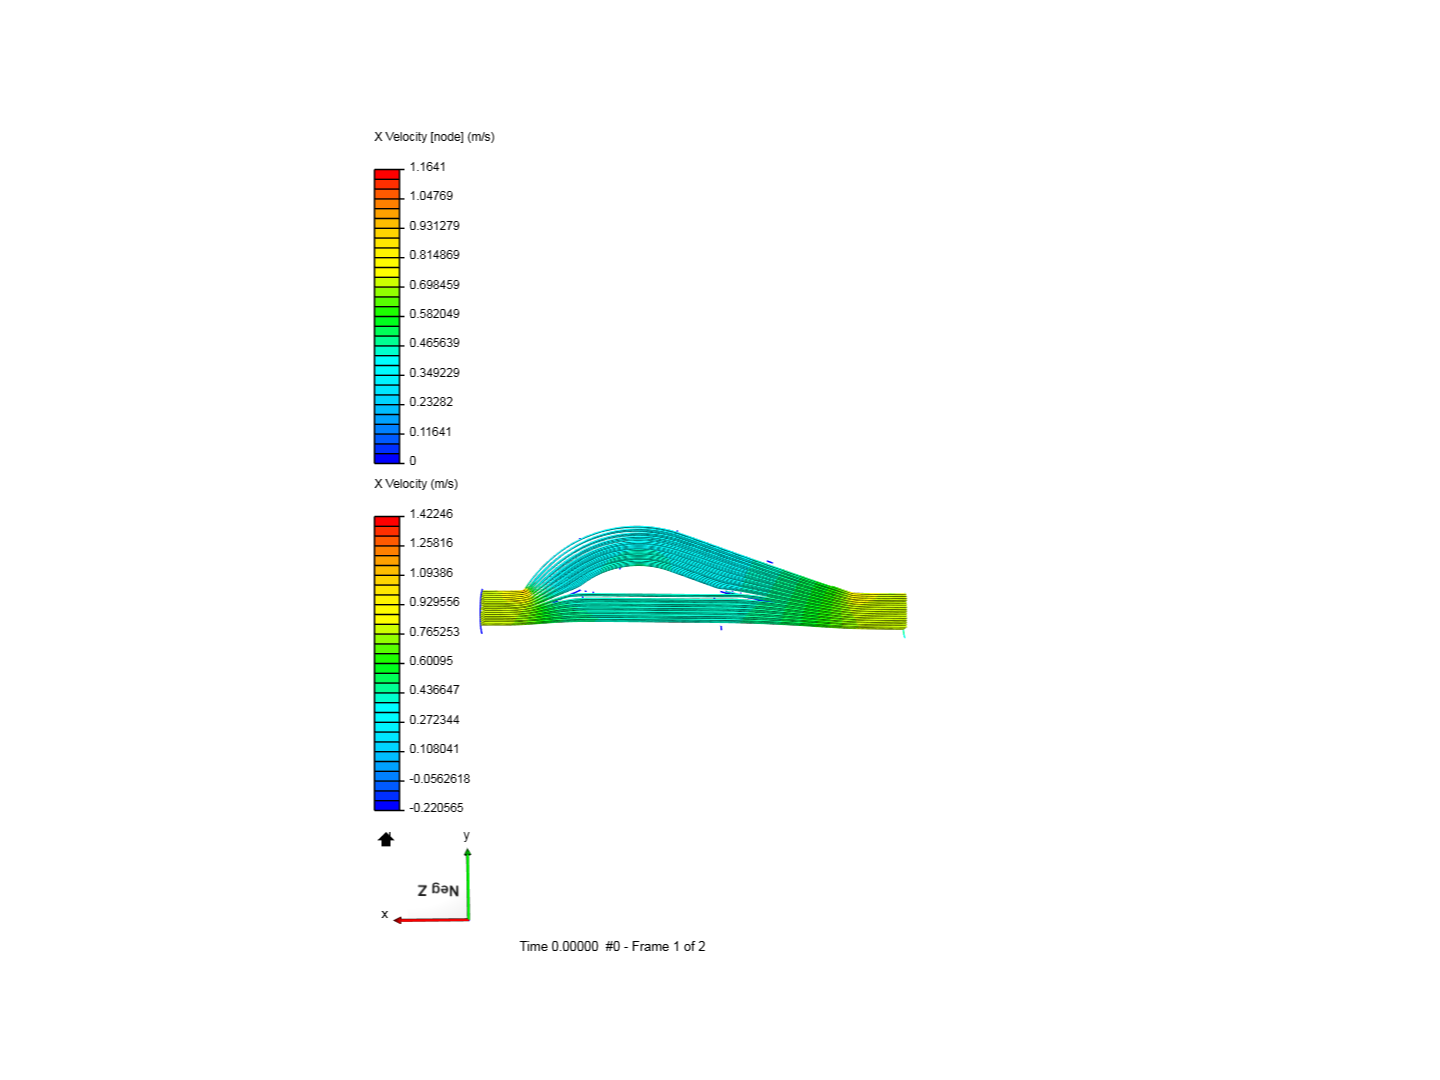Click the Neg Z orientation label

coord(438,890)
